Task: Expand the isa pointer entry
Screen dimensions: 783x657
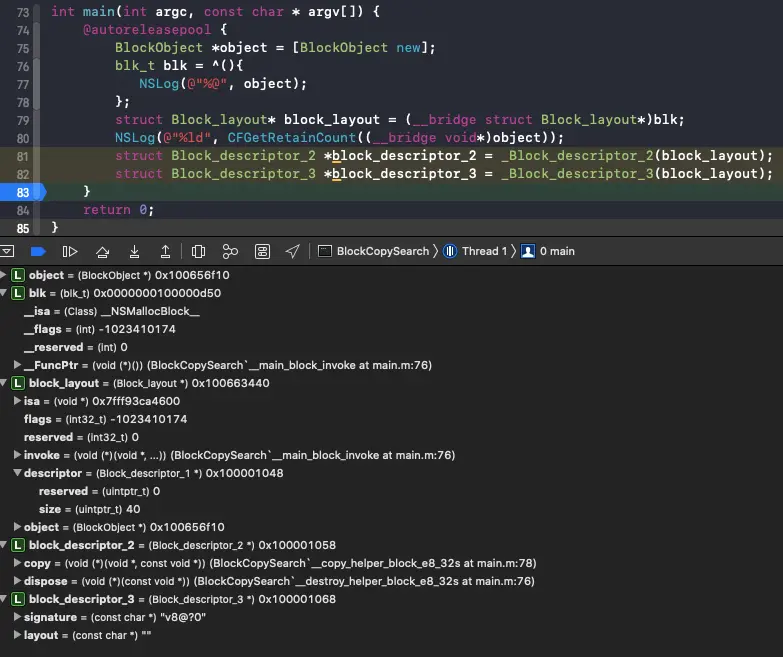Action: [17, 400]
